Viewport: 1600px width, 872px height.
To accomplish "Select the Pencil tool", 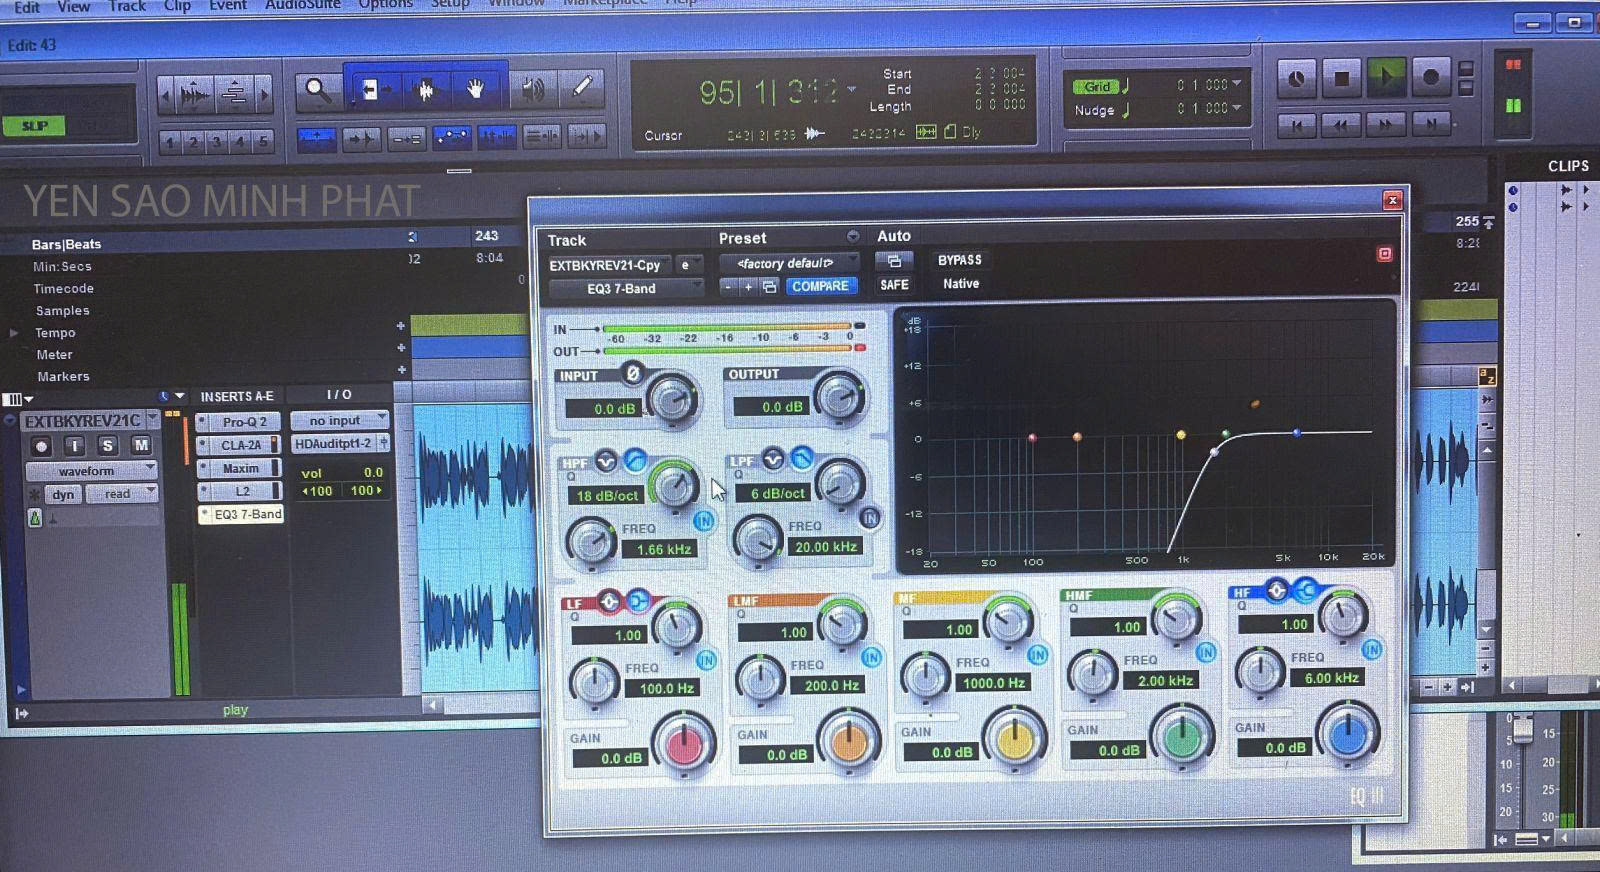I will (x=582, y=88).
